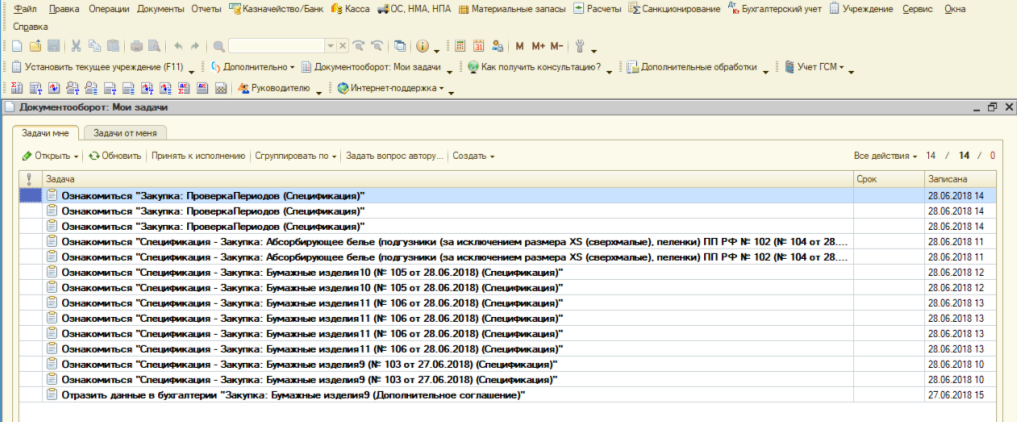
Task: Open the calculator icon in toolbar
Action: tap(460, 46)
